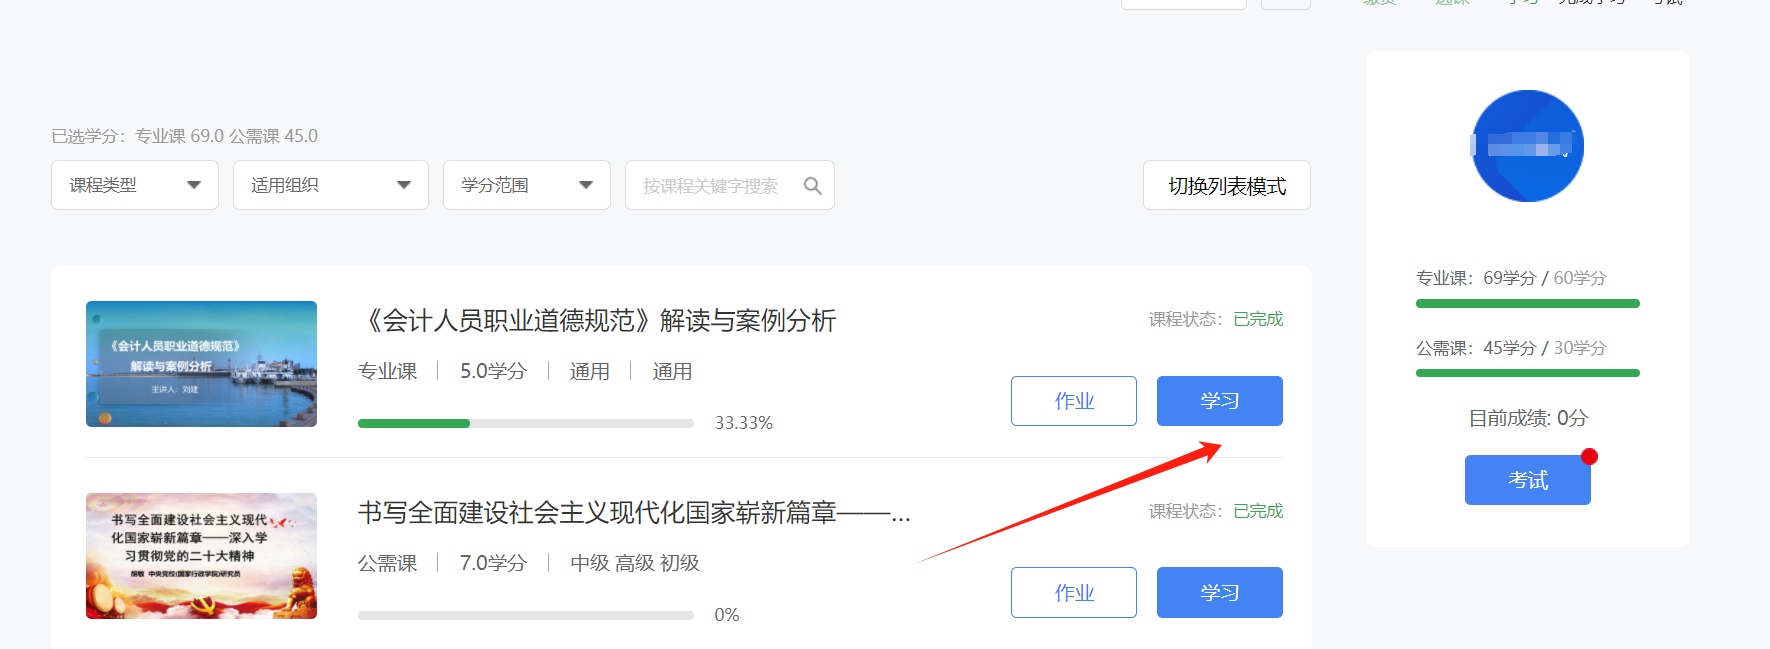Click the 公需课 45学分 progress bar
Image resolution: width=1770 pixels, height=649 pixels.
[x=1528, y=373]
